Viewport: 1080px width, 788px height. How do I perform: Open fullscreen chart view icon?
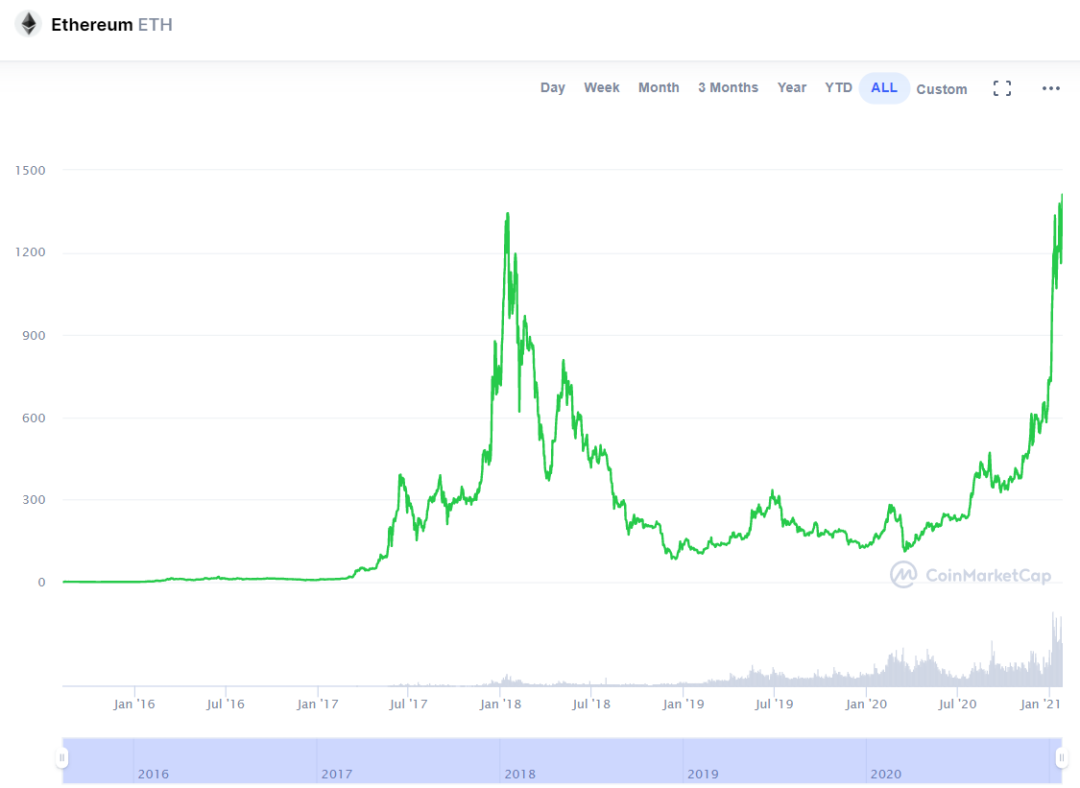point(1002,88)
